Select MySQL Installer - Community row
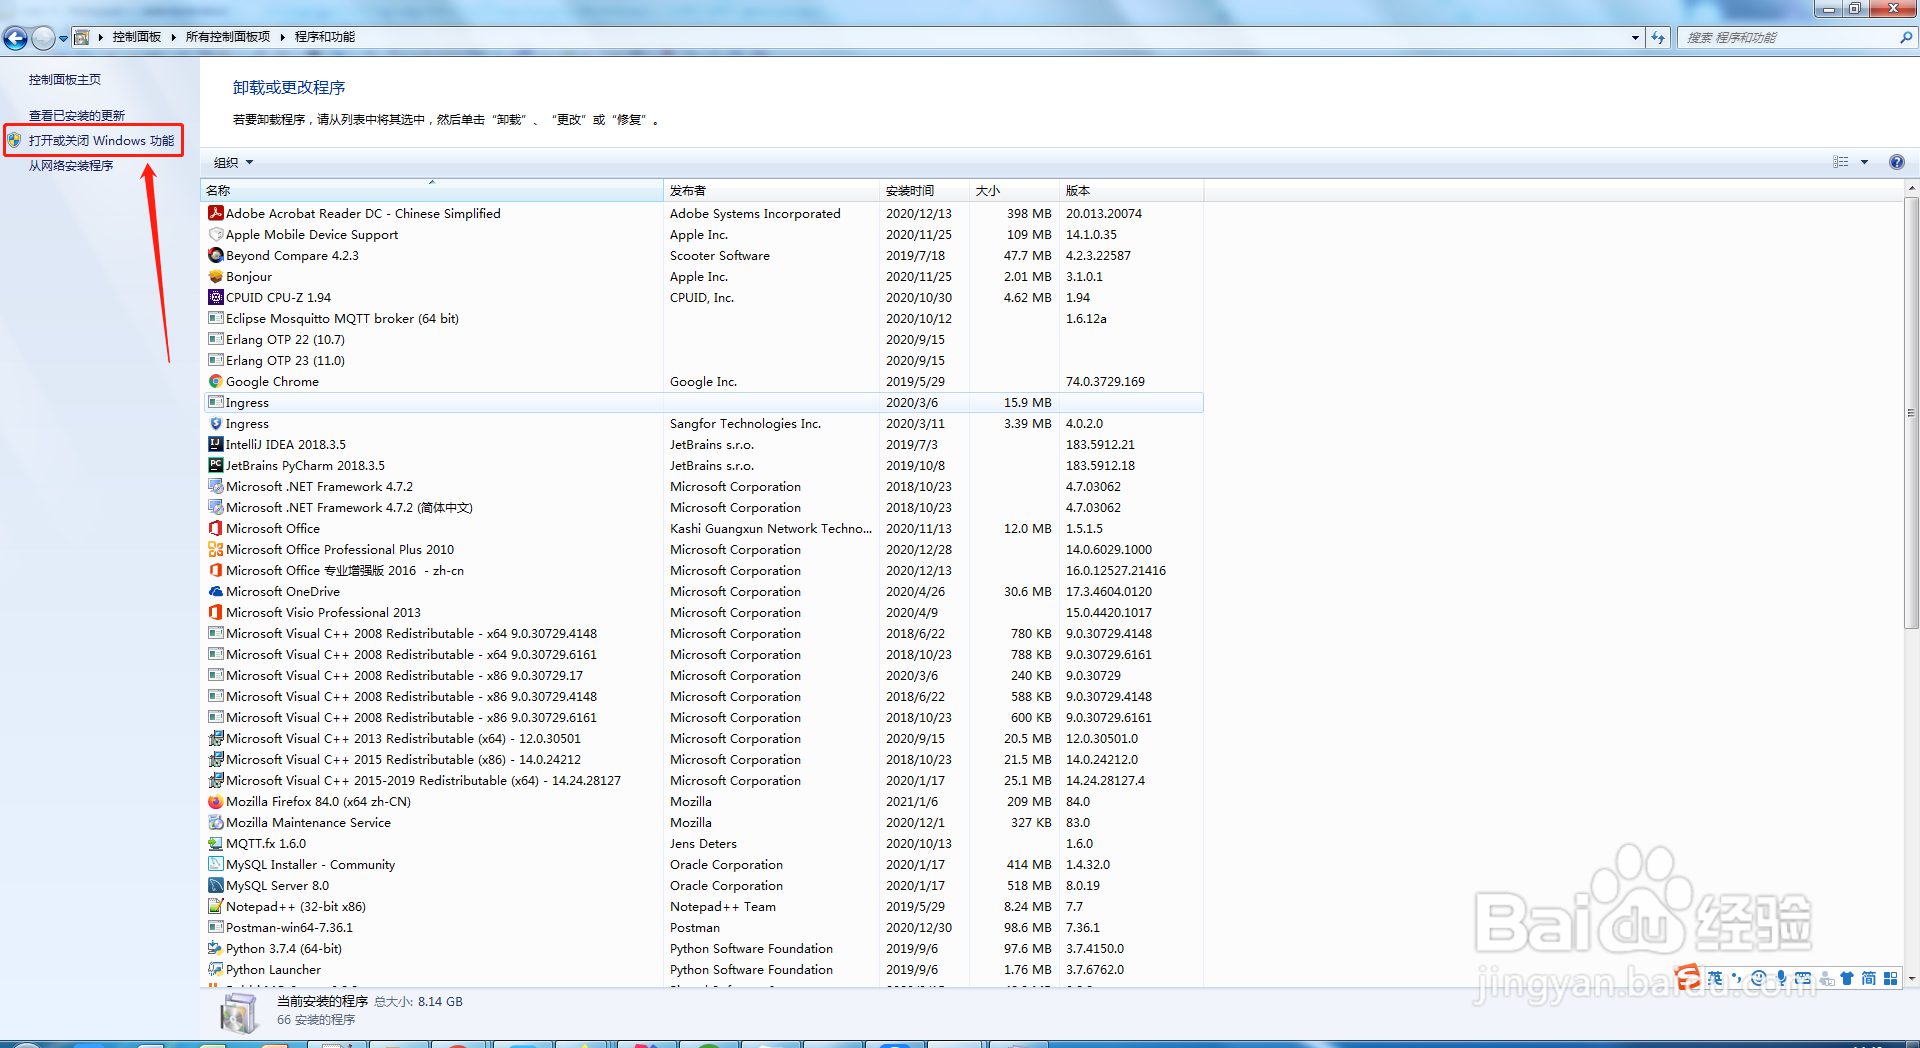 [703, 864]
